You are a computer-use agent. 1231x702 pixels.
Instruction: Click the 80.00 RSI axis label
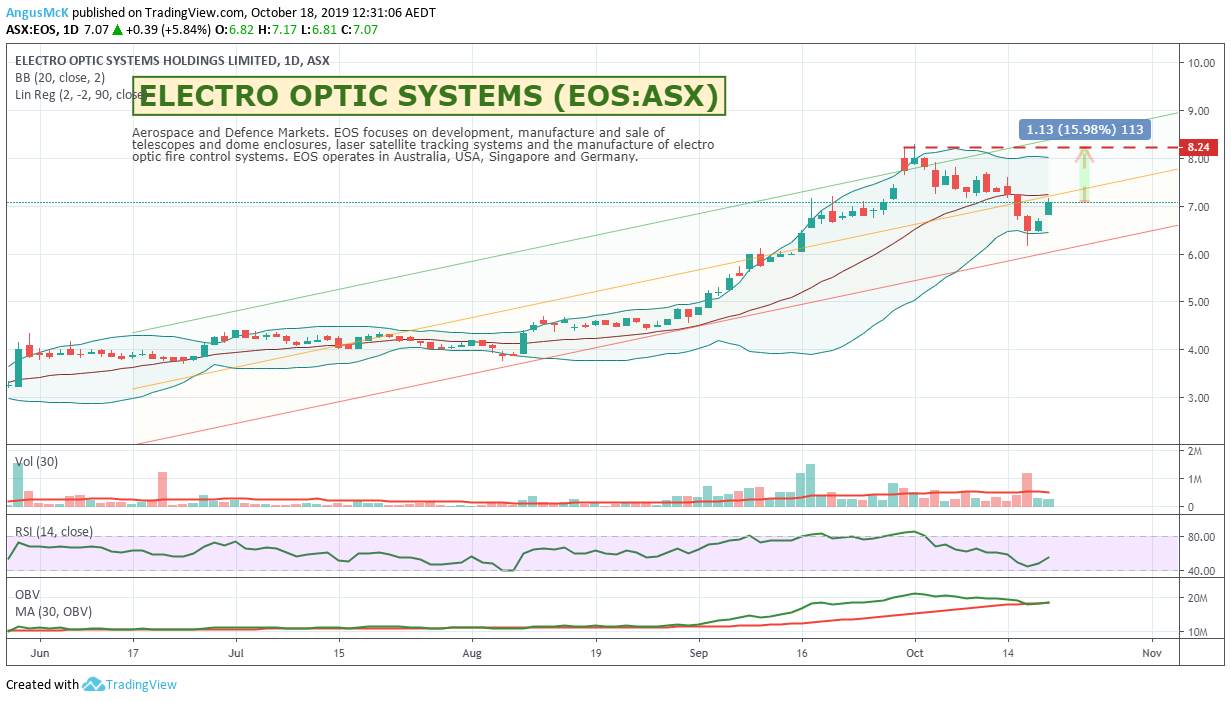coord(1200,537)
